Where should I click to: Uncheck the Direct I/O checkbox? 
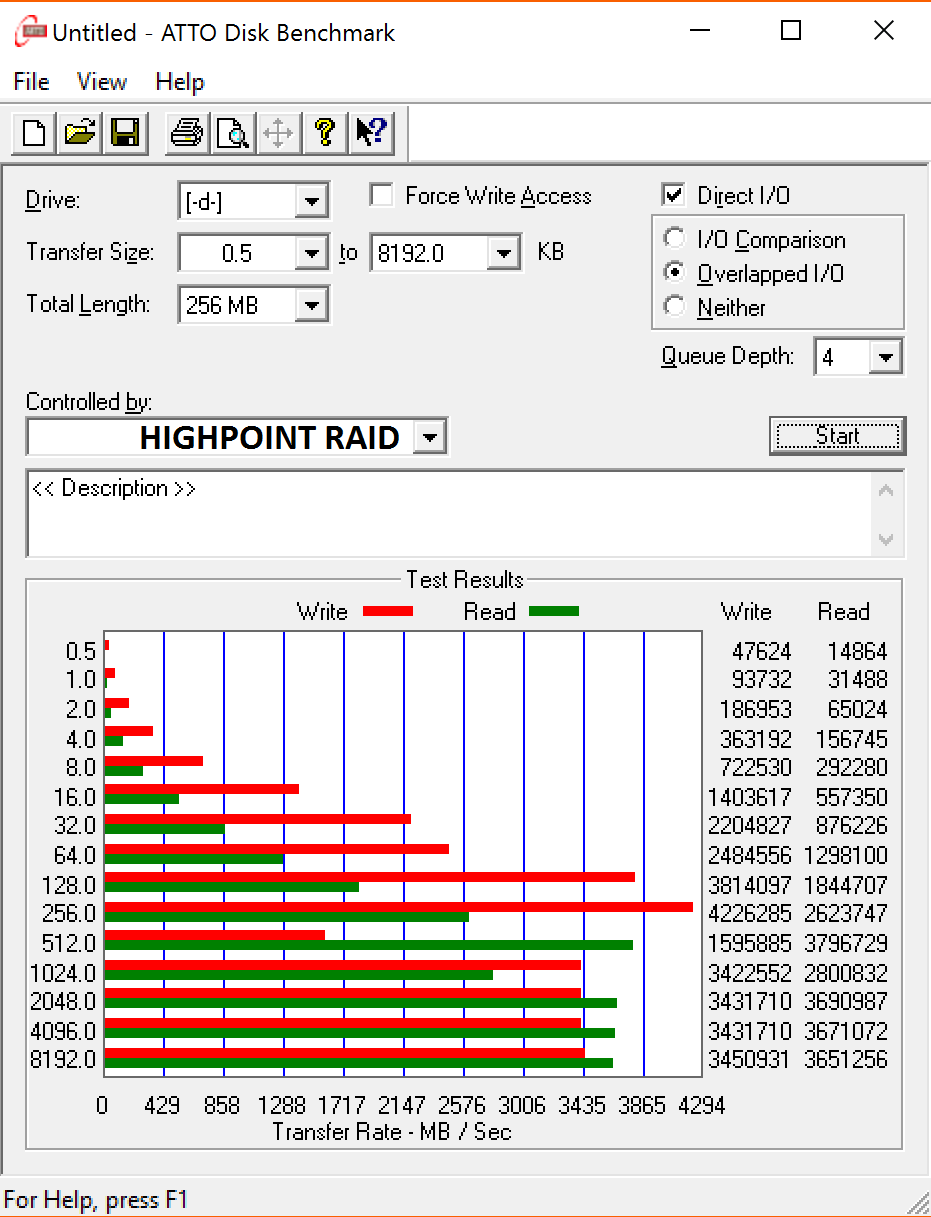(673, 196)
